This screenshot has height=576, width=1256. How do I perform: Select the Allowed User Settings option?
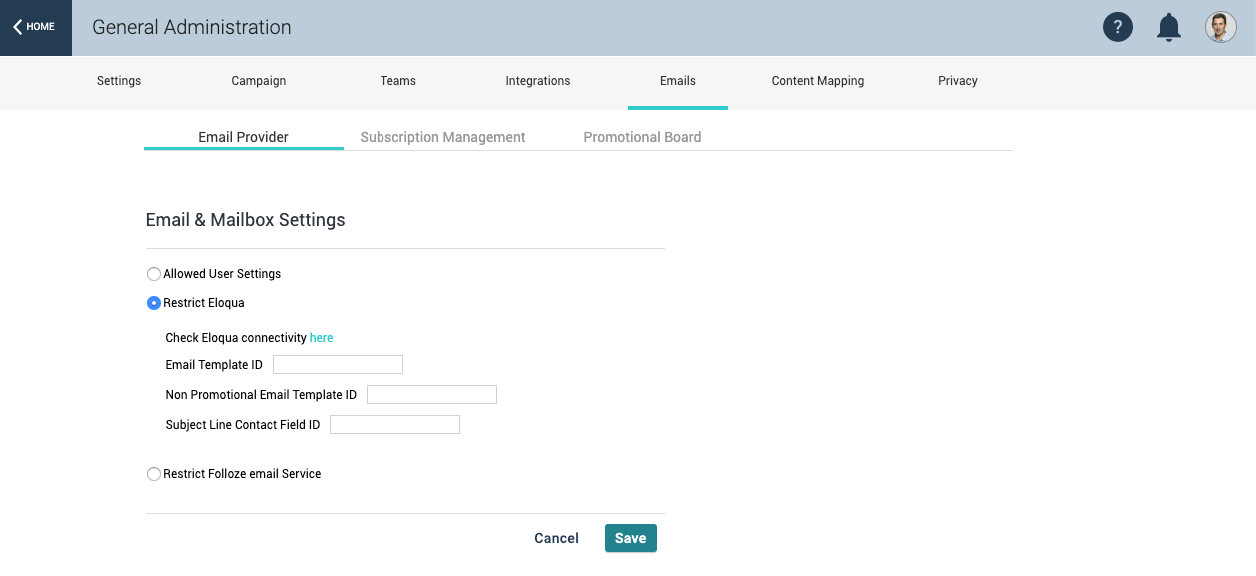(x=154, y=273)
